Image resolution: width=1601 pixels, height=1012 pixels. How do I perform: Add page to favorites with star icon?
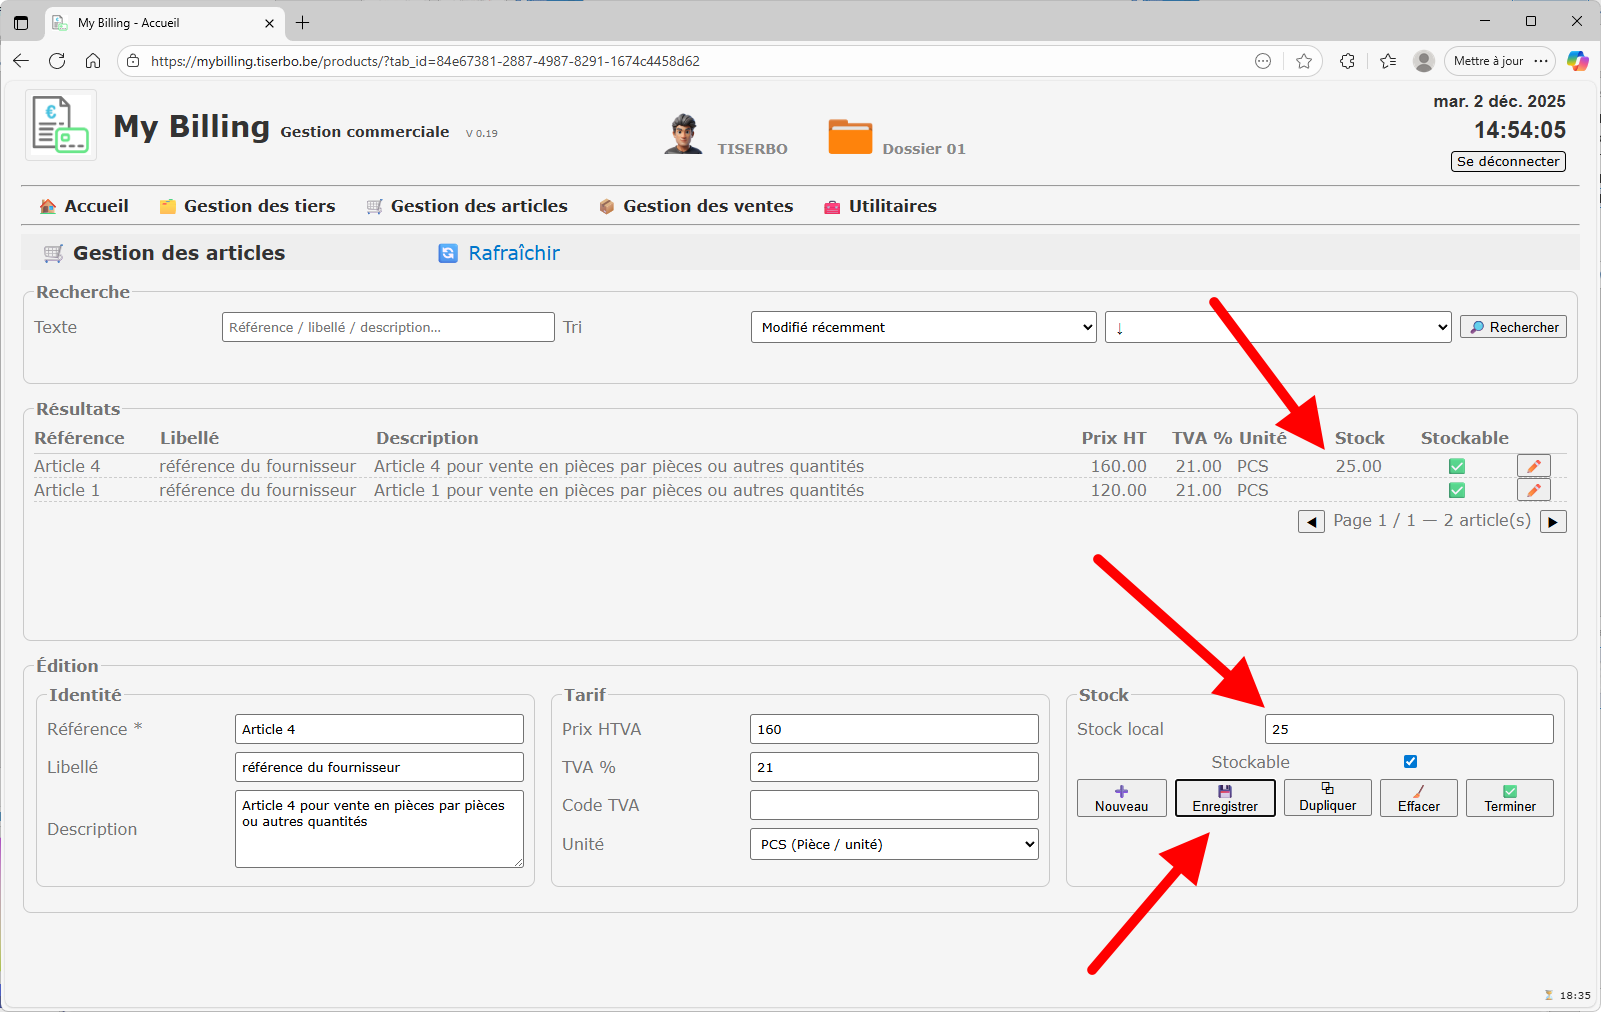[x=1304, y=61]
